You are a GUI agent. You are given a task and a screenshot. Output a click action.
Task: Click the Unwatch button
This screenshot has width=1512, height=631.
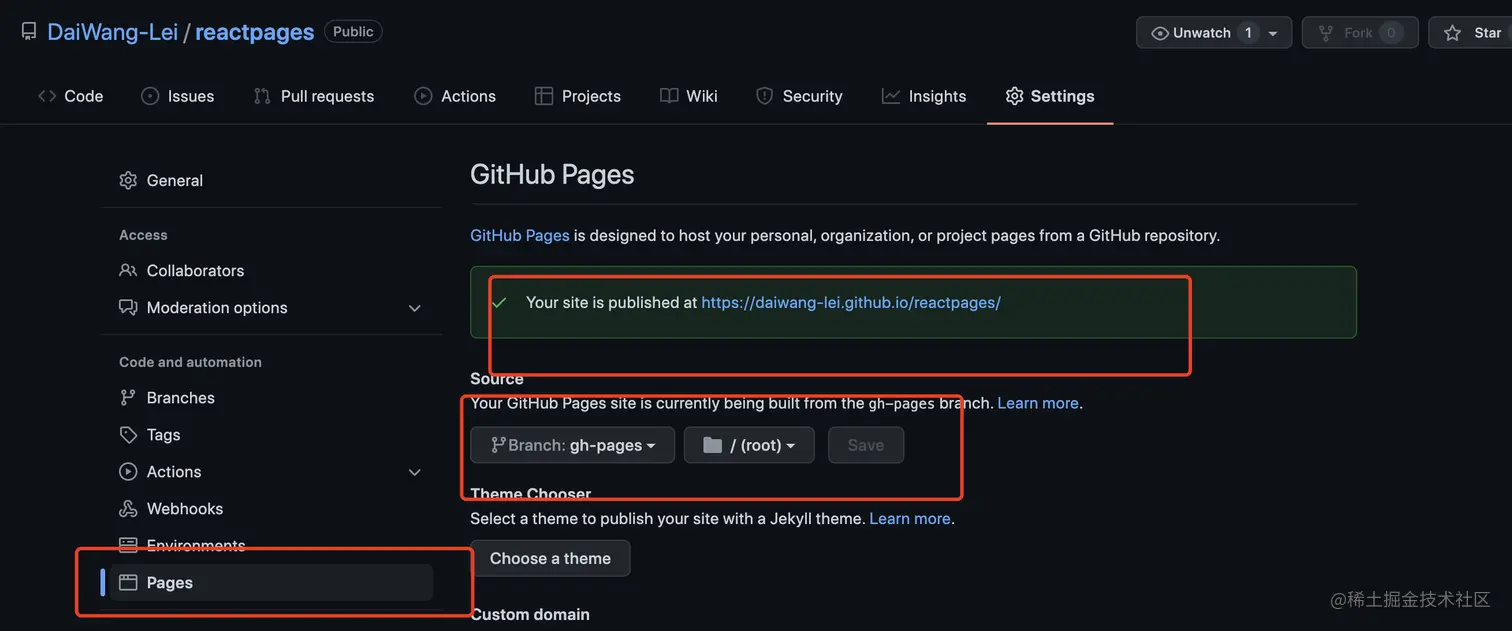(x=1213, y=33)
